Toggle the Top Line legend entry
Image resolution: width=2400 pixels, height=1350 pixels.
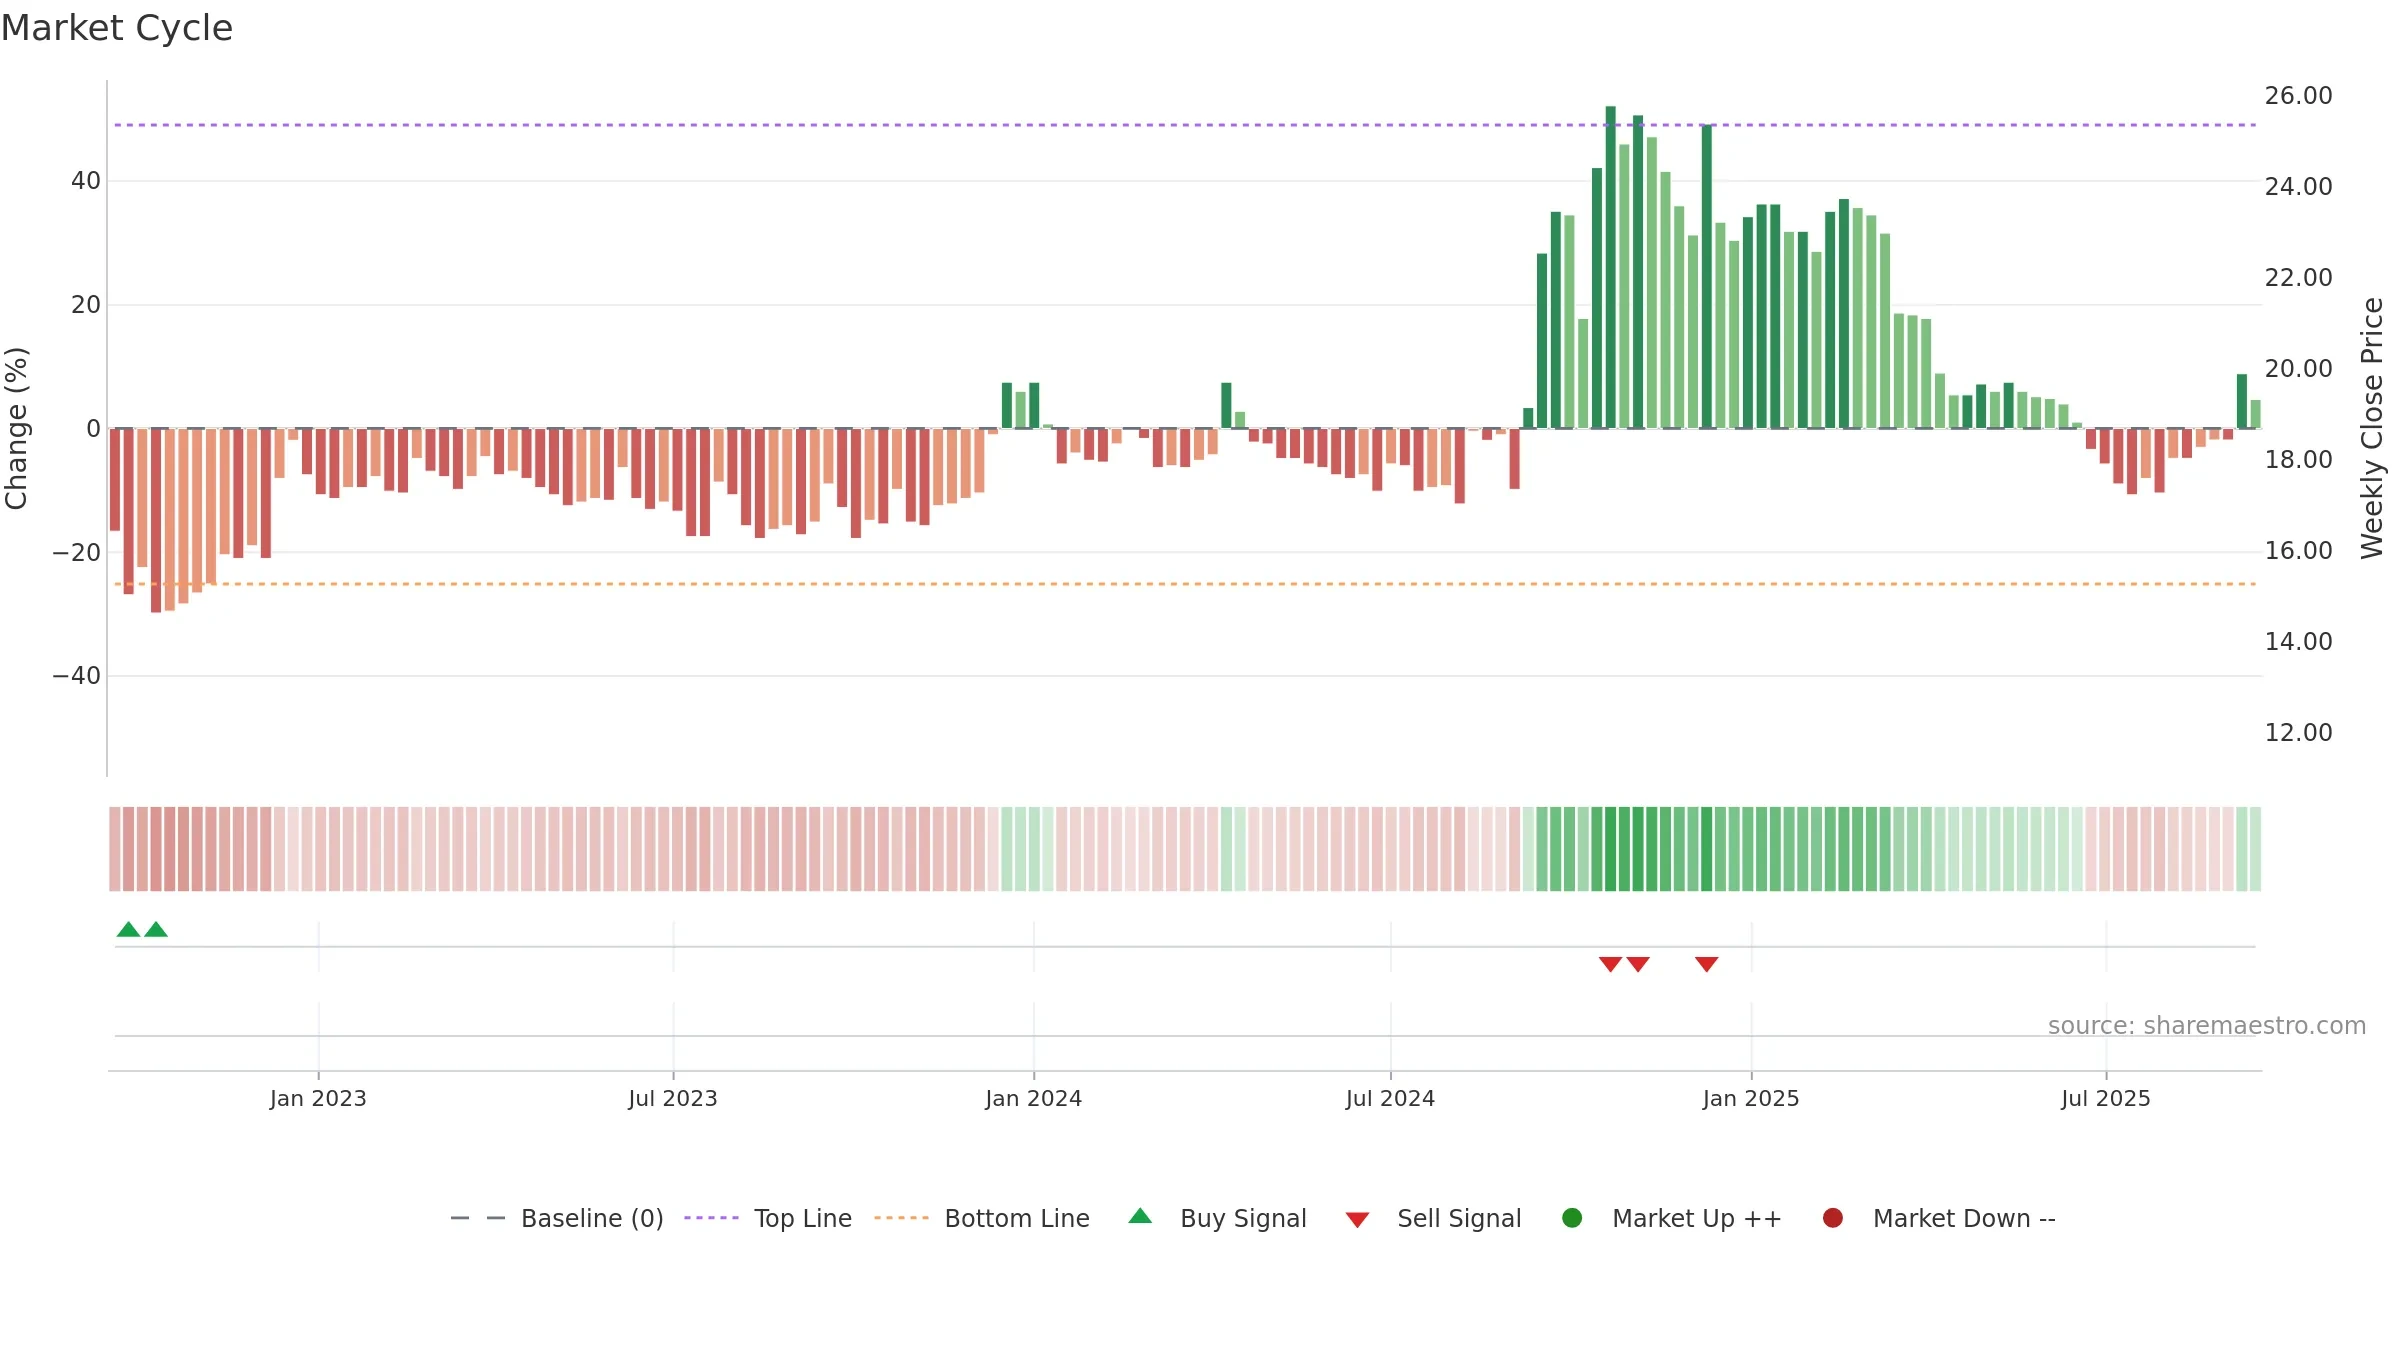tap(768, 1218)
